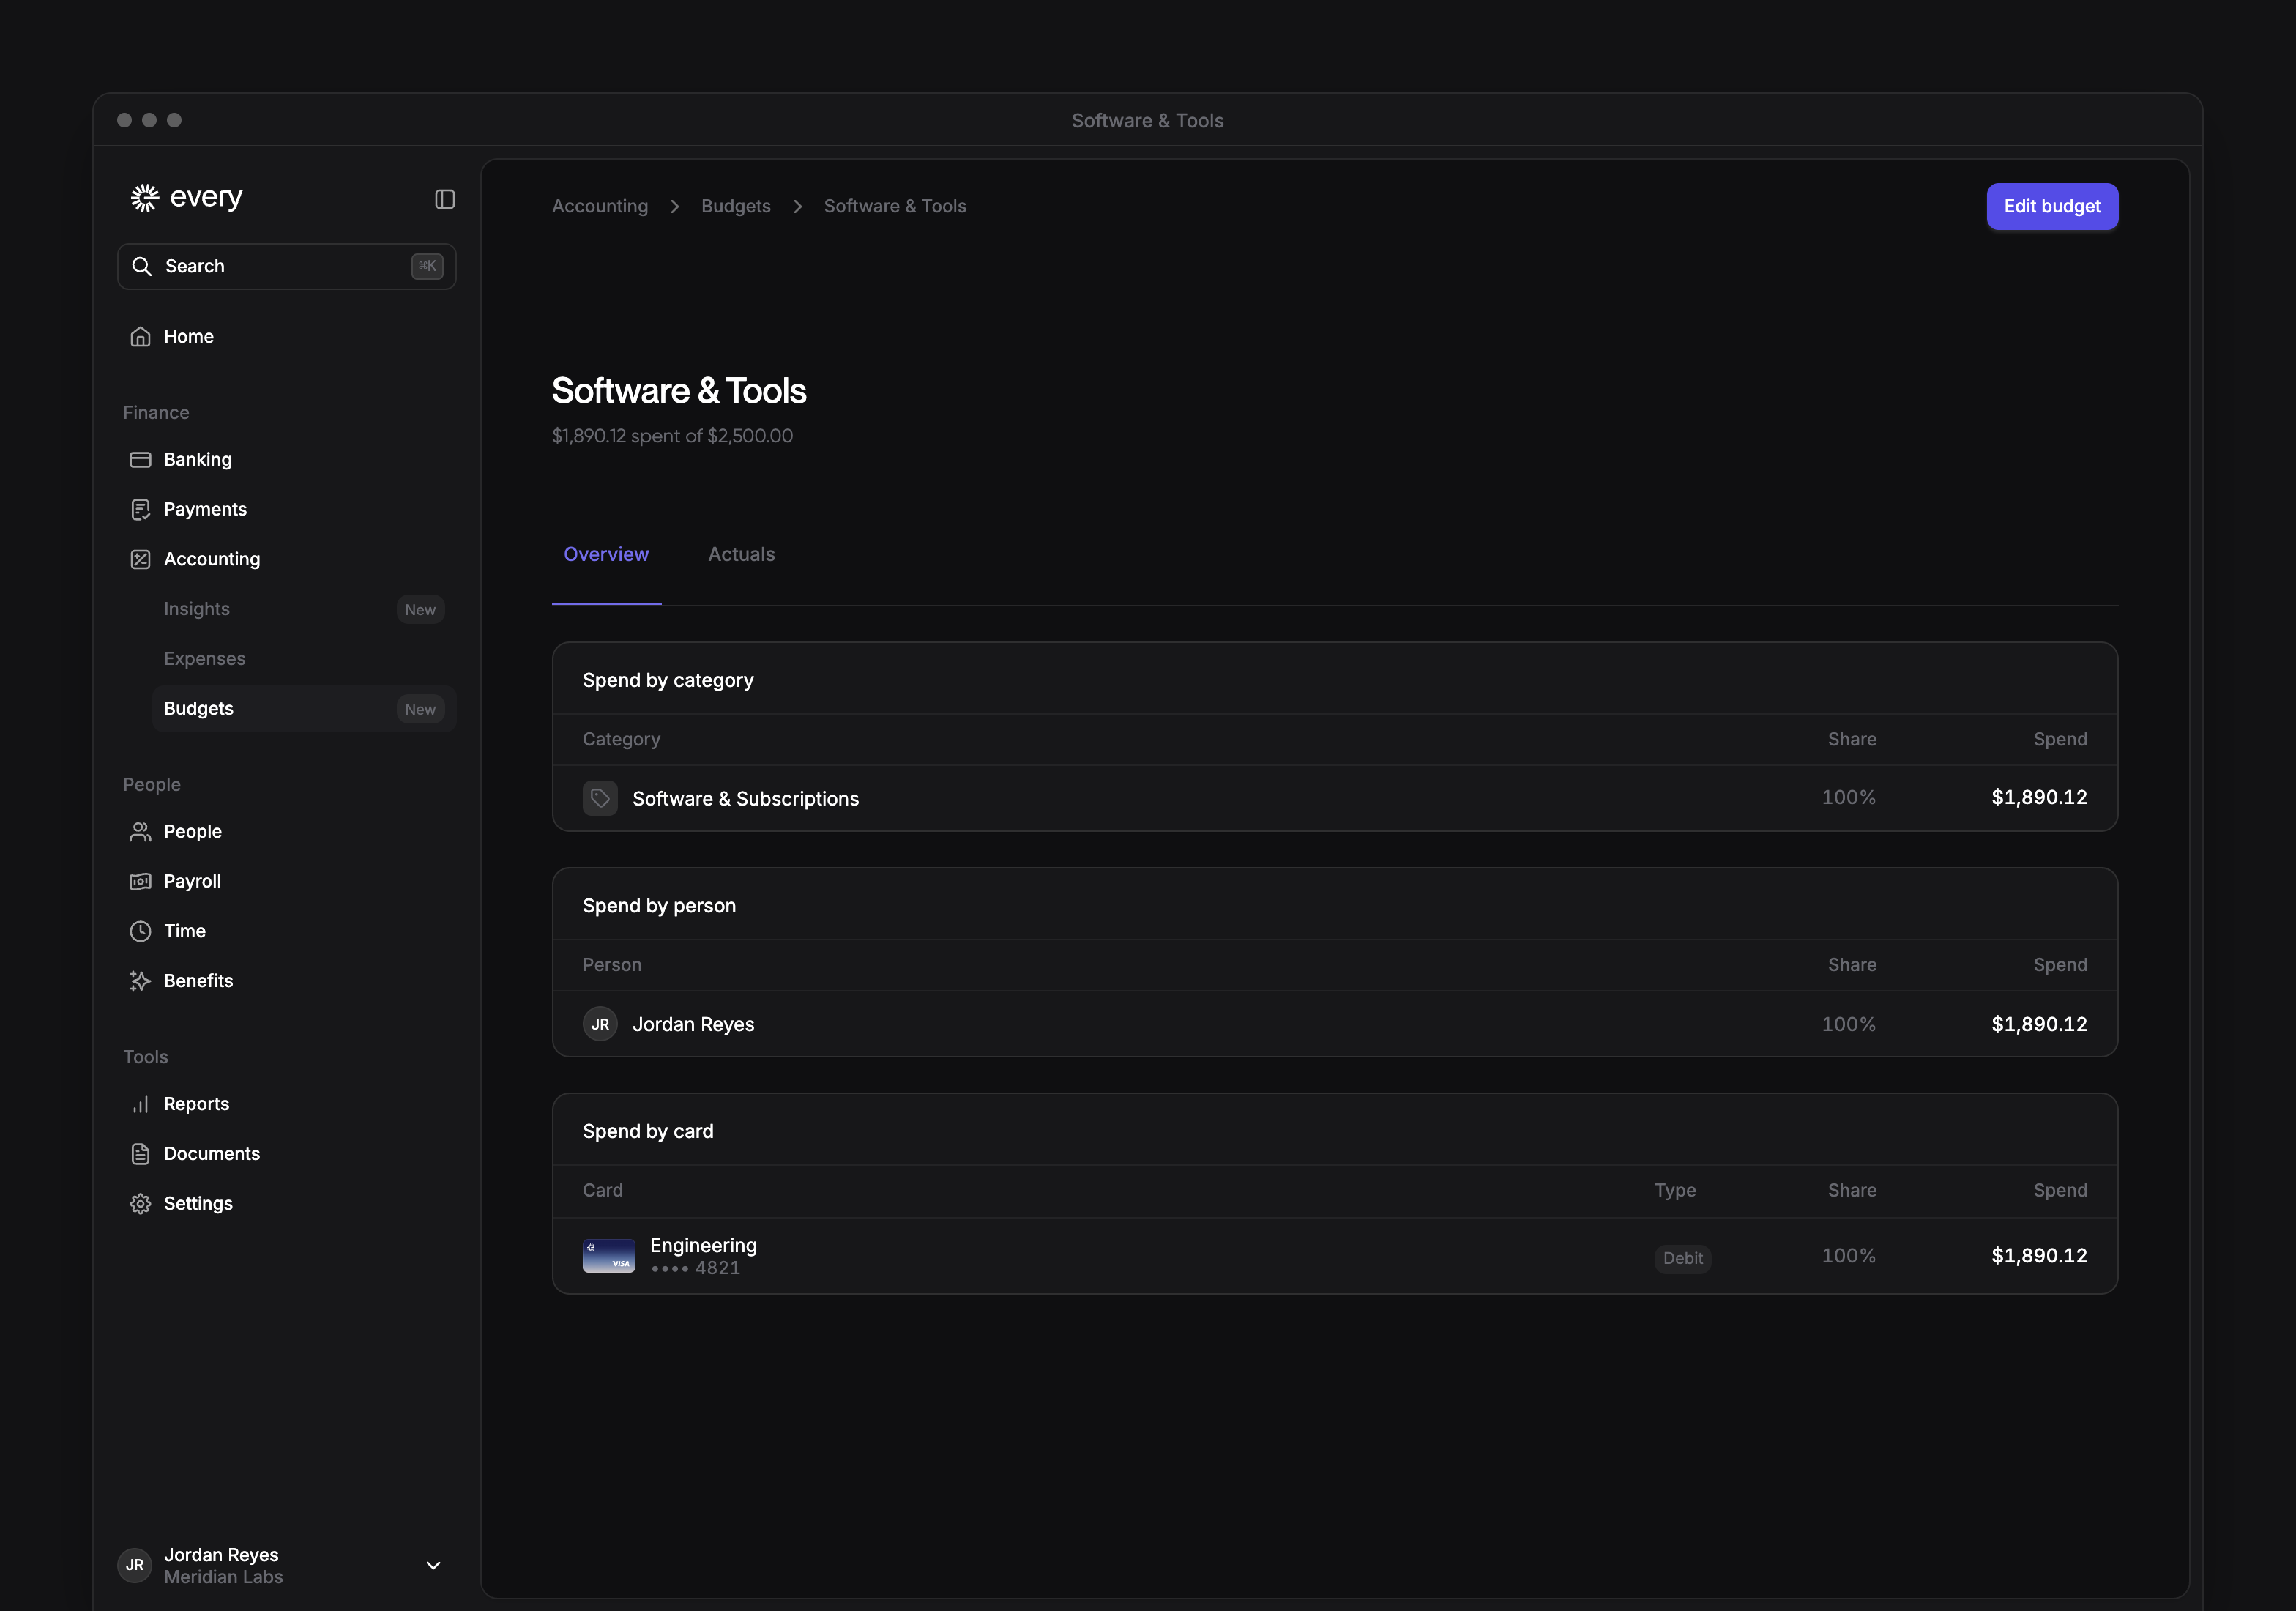Click the Engineering Visa card thumbnail
The height and width of the screenshot is (1611, 2296).
(609, 1256)
